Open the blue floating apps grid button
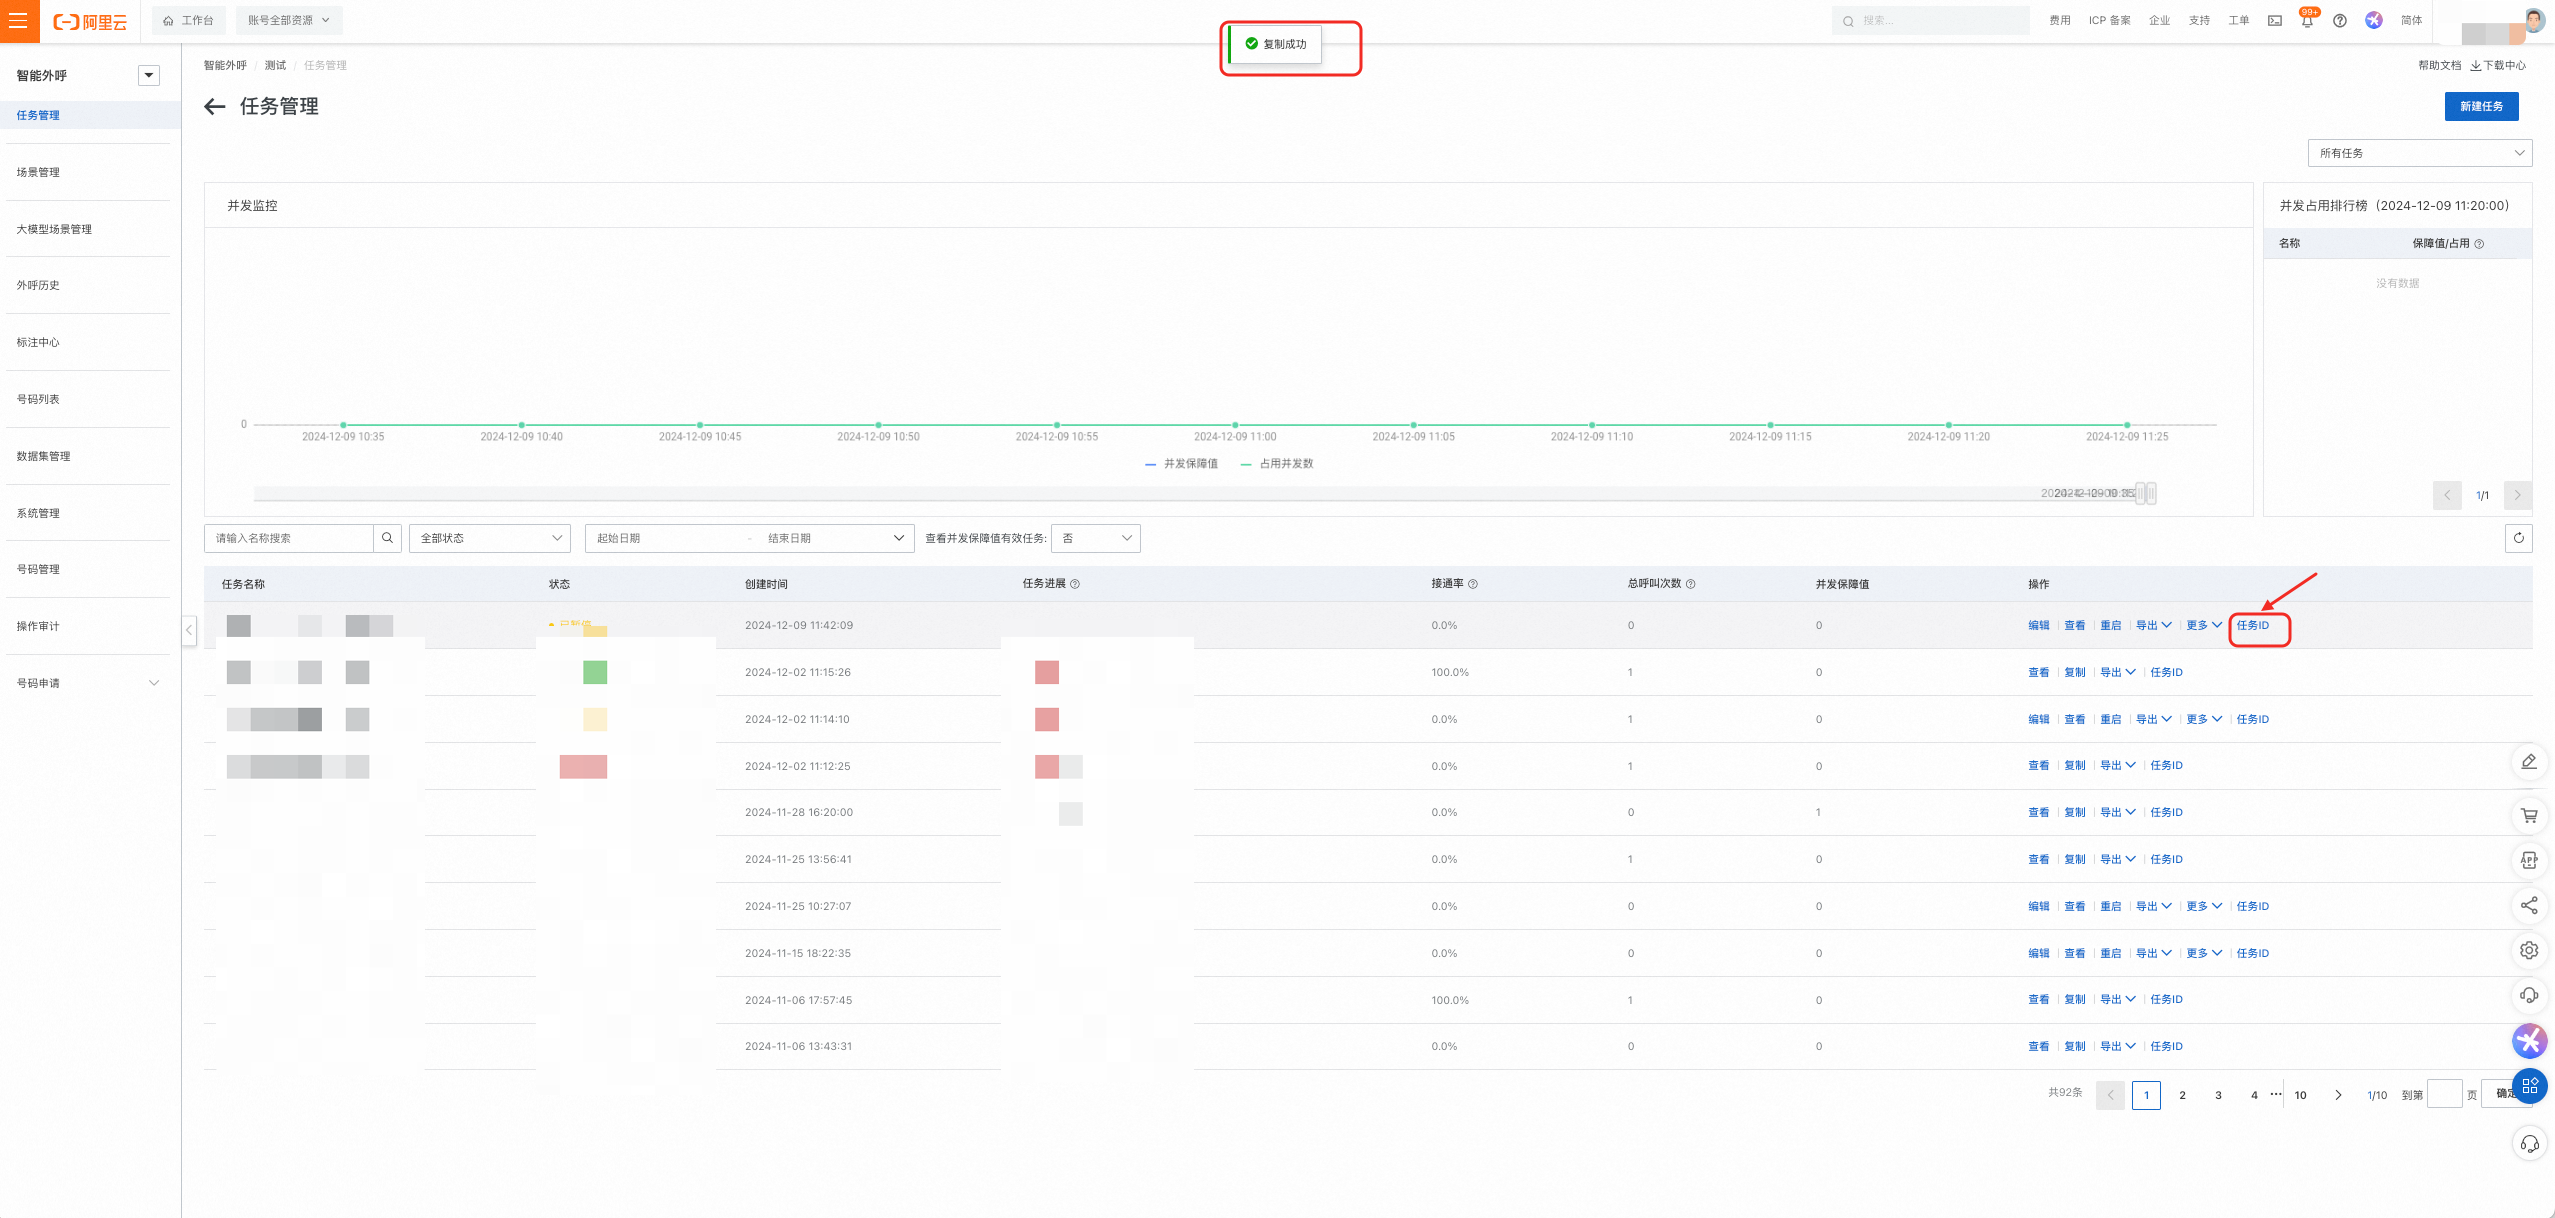 2530,1086
